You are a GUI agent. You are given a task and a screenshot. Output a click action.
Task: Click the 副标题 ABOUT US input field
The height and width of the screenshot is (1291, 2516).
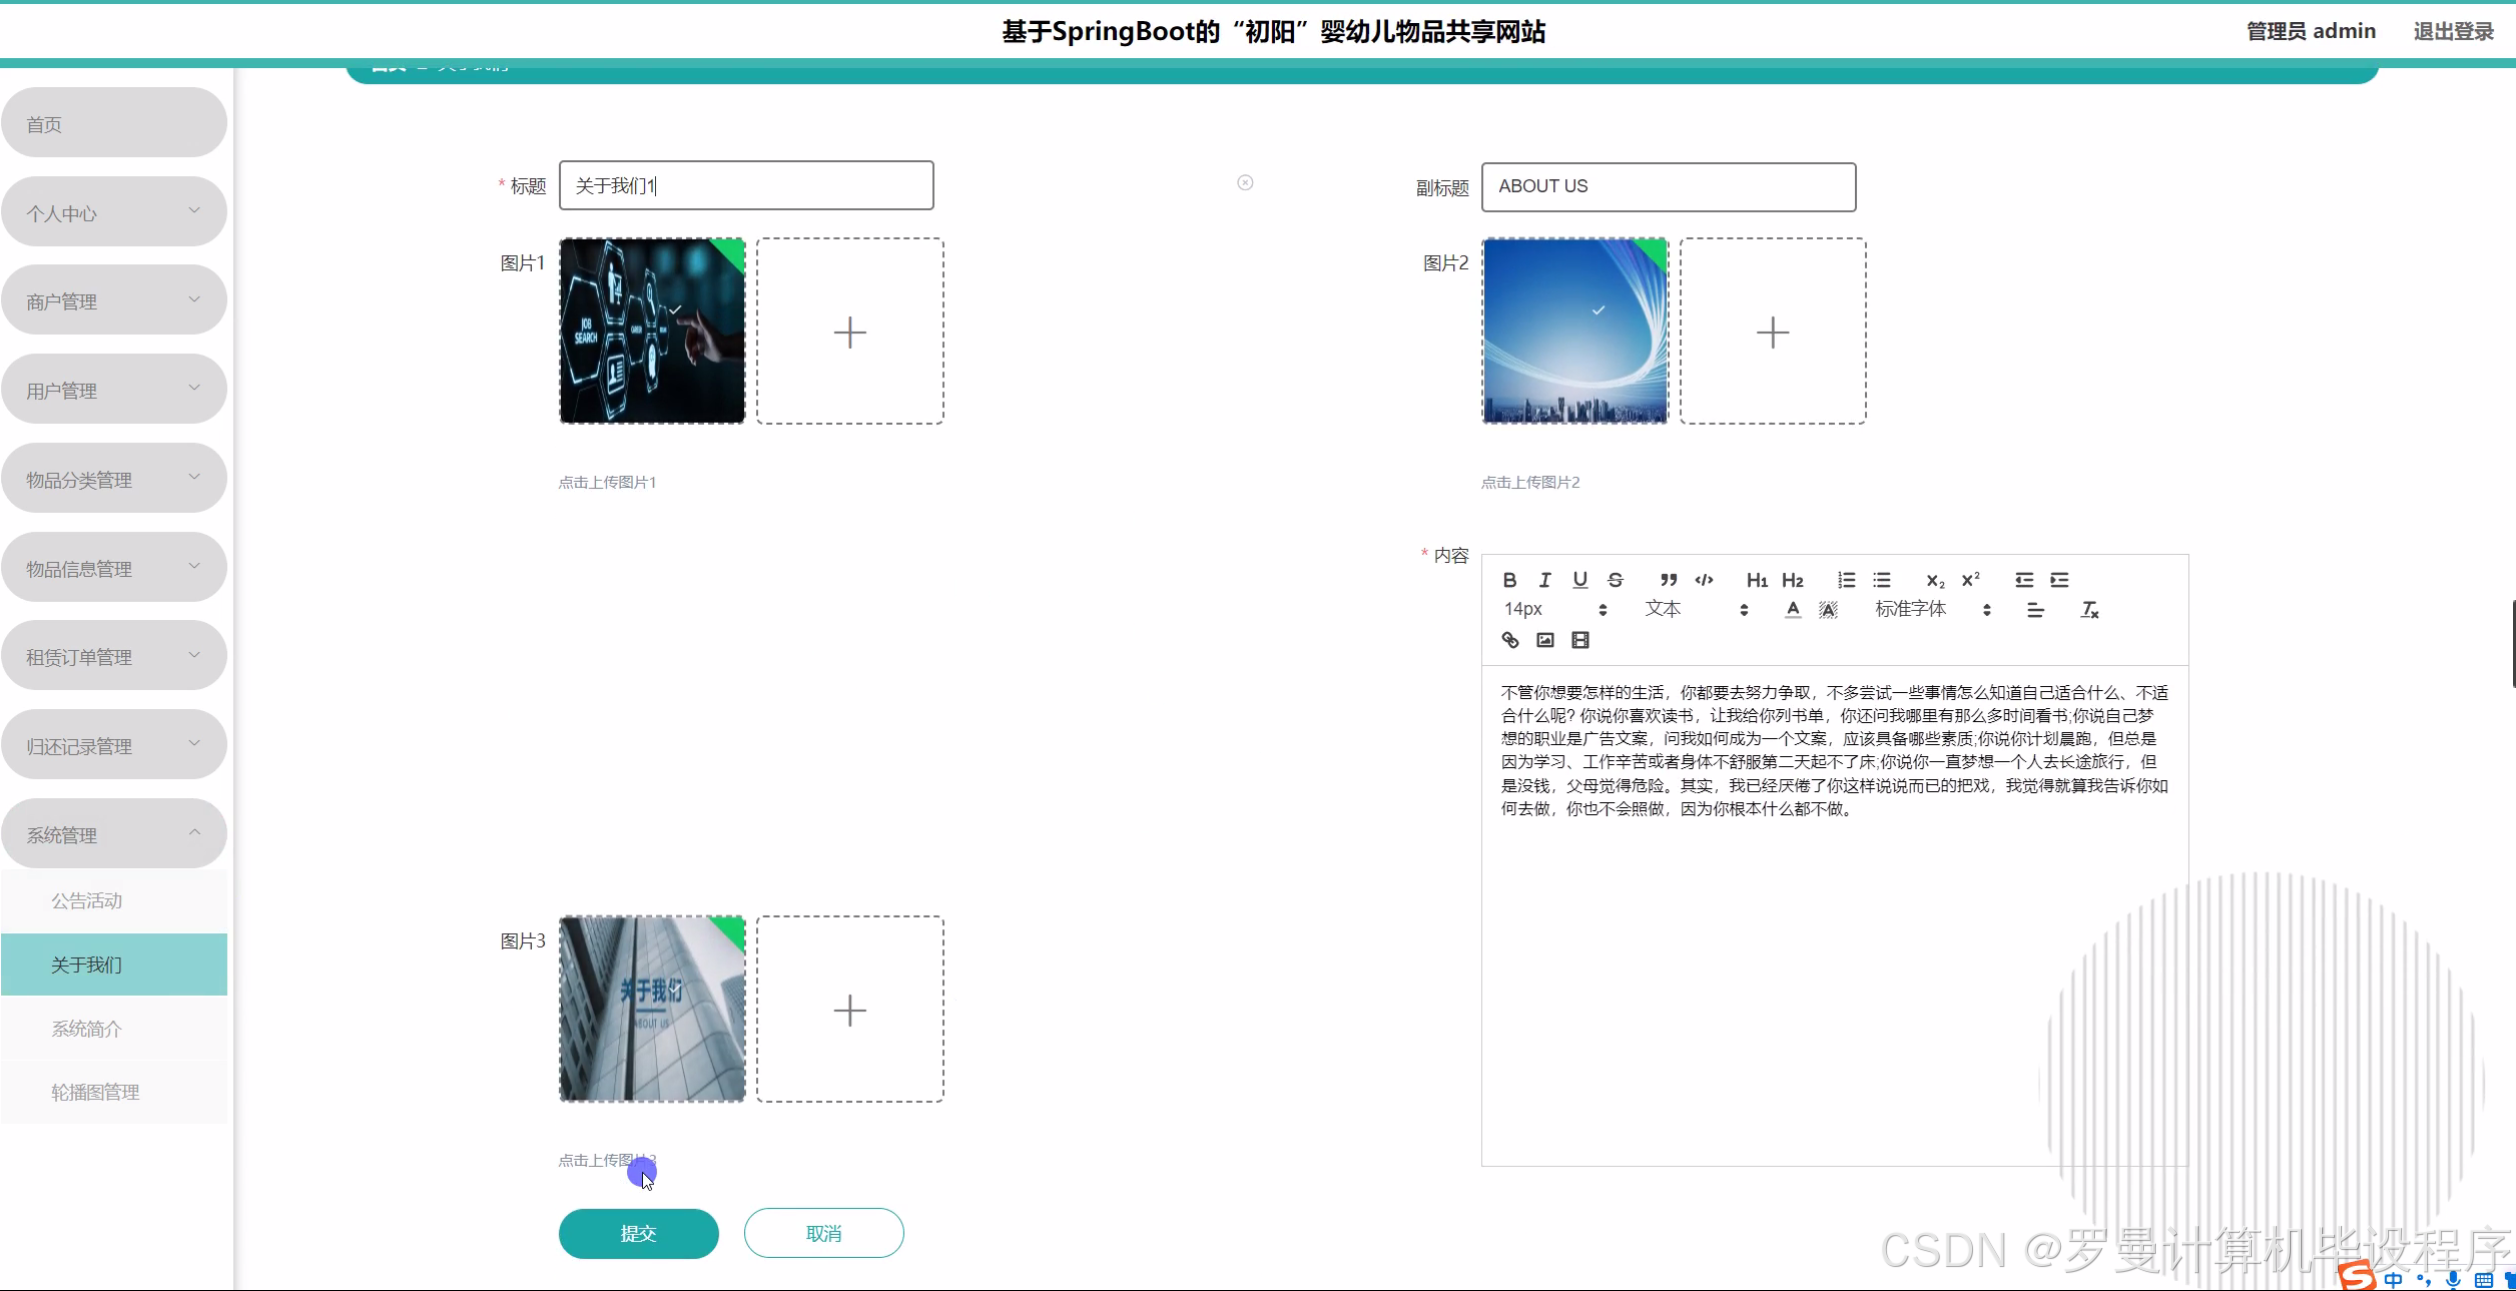(1668, 187)
